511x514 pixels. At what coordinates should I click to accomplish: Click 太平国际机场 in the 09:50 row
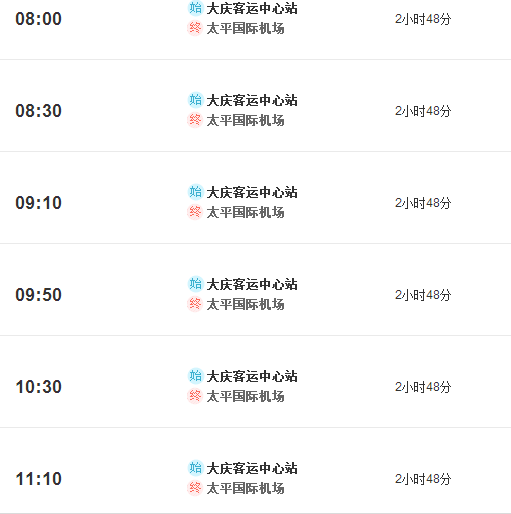point(246,304)
